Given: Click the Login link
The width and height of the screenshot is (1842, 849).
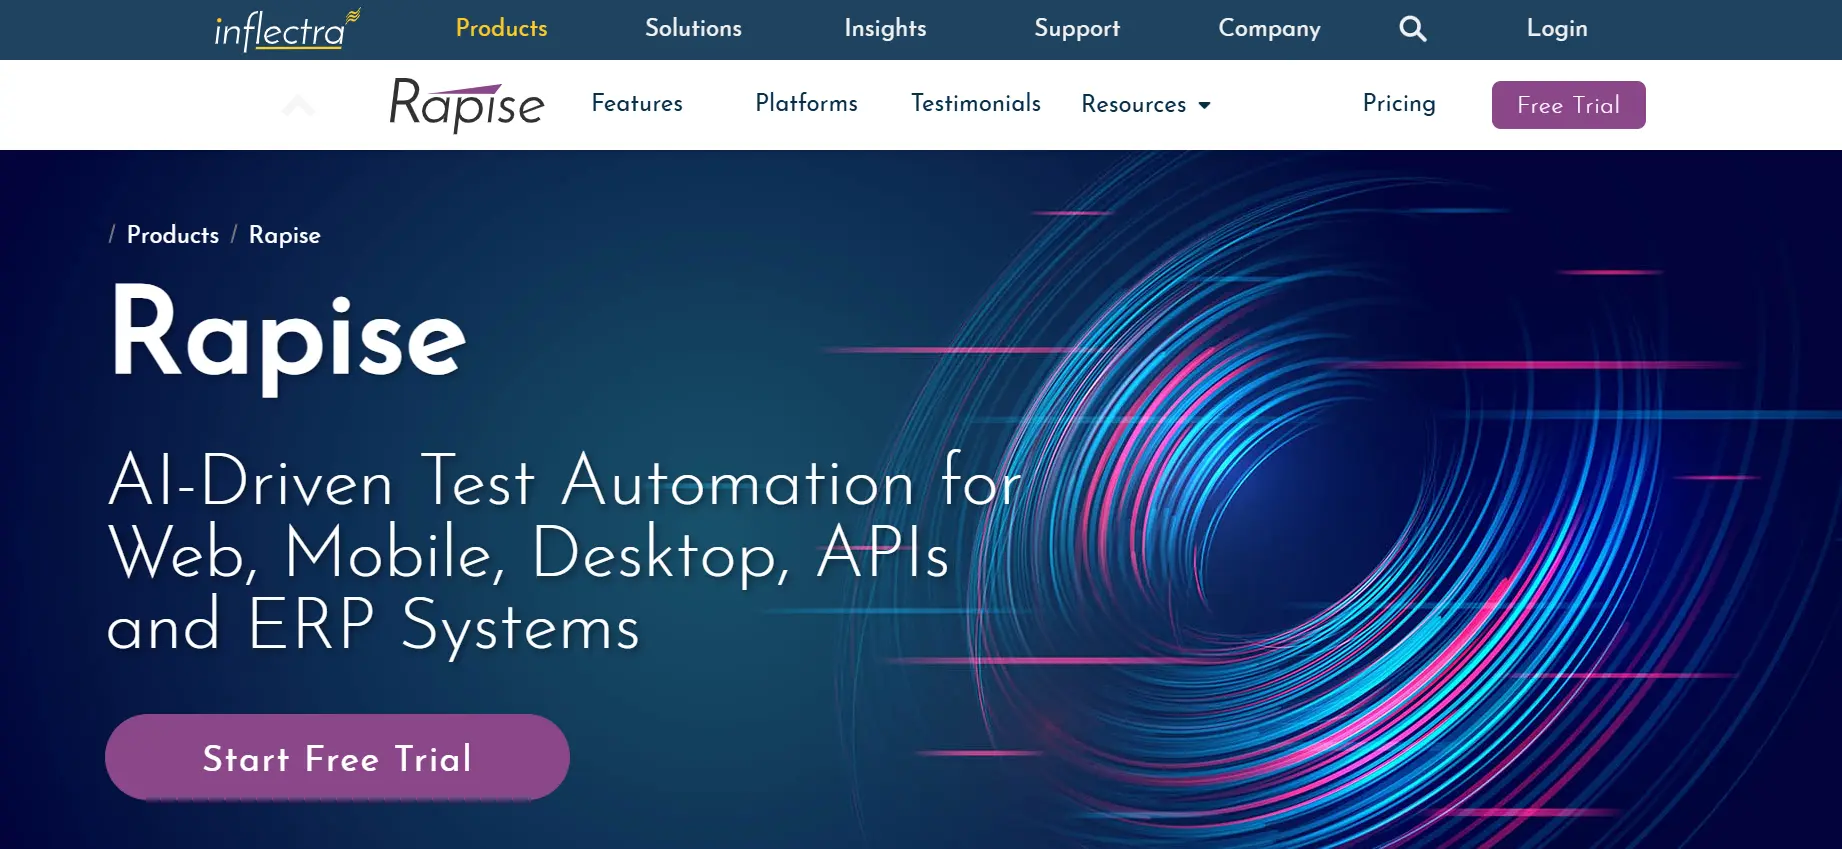Looking at the screenshot, I should pyautogui.click(x=1557, y=29).
